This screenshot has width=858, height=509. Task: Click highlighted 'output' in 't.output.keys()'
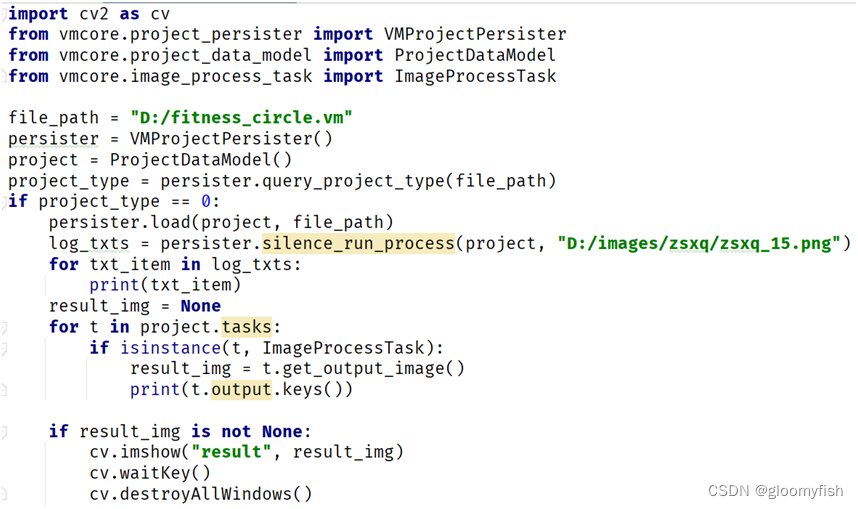pyautogui.click(x=241, y=390)
